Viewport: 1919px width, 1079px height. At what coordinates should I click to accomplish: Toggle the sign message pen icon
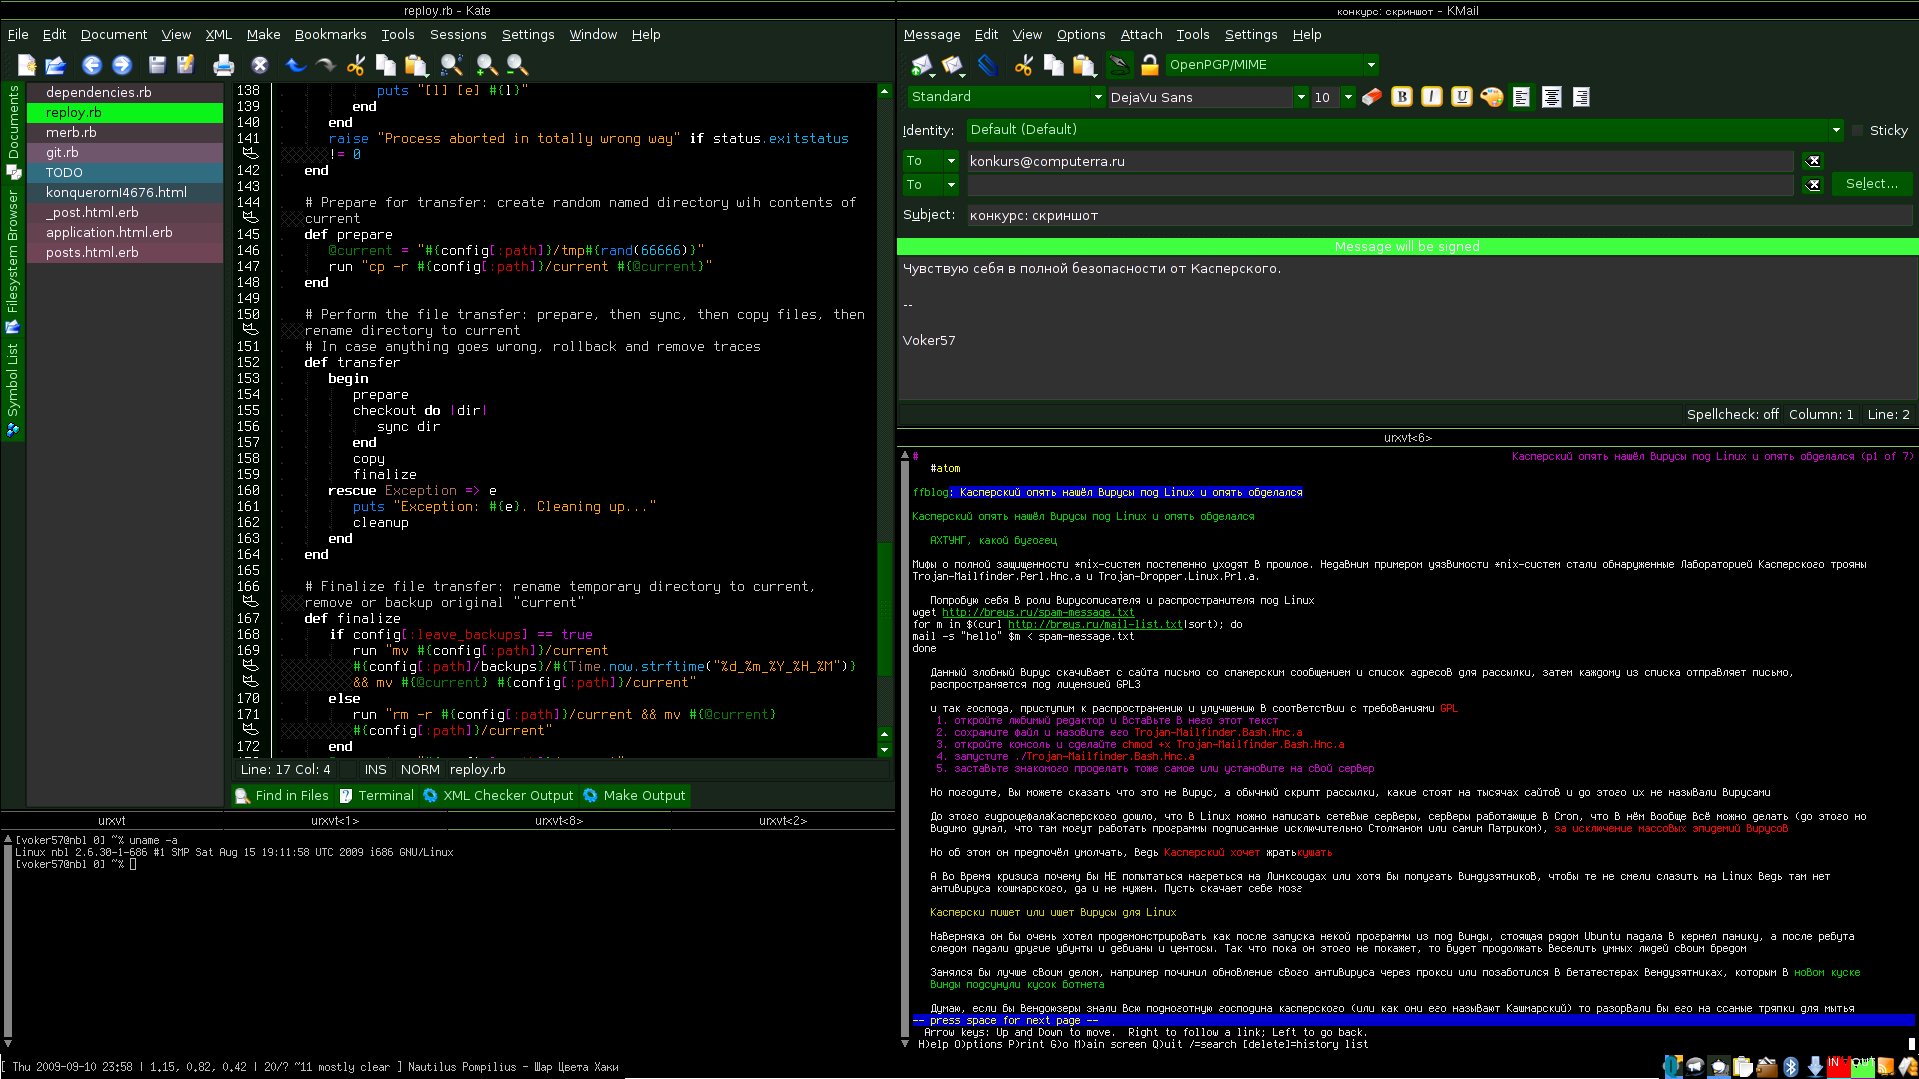point(1120,66)
